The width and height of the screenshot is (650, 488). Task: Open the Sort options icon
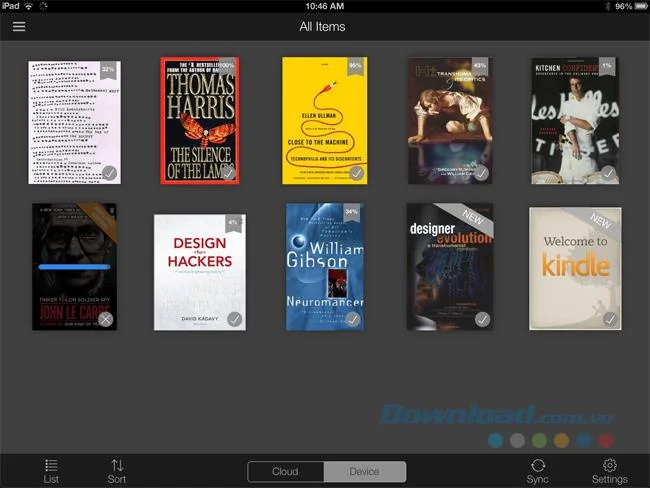[117, 465]
